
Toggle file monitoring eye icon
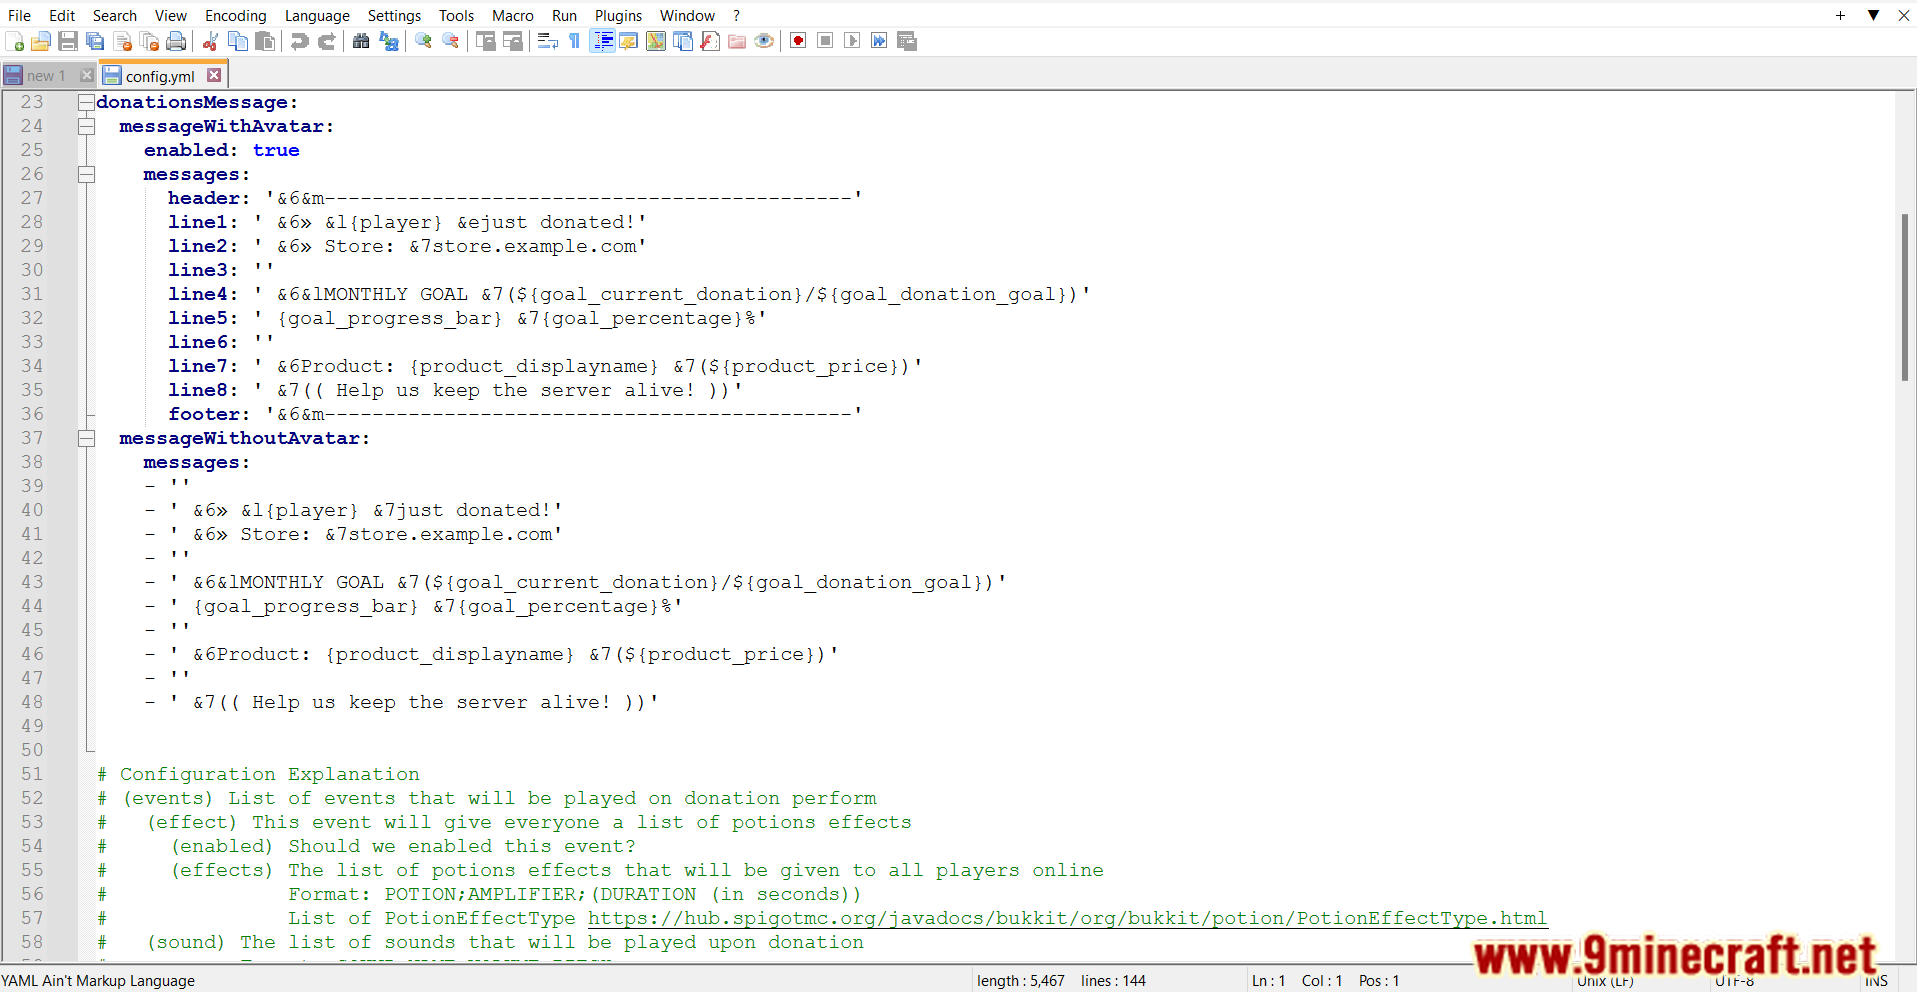pos(764,41)
